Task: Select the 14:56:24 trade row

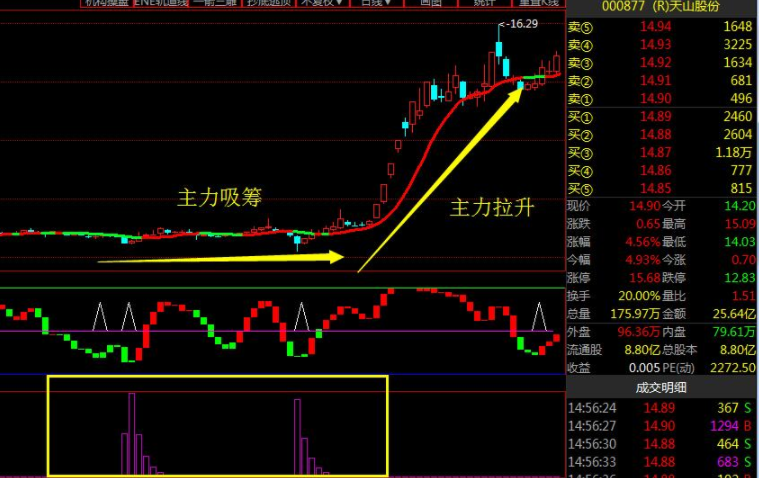Action: [x=661, y=408]
